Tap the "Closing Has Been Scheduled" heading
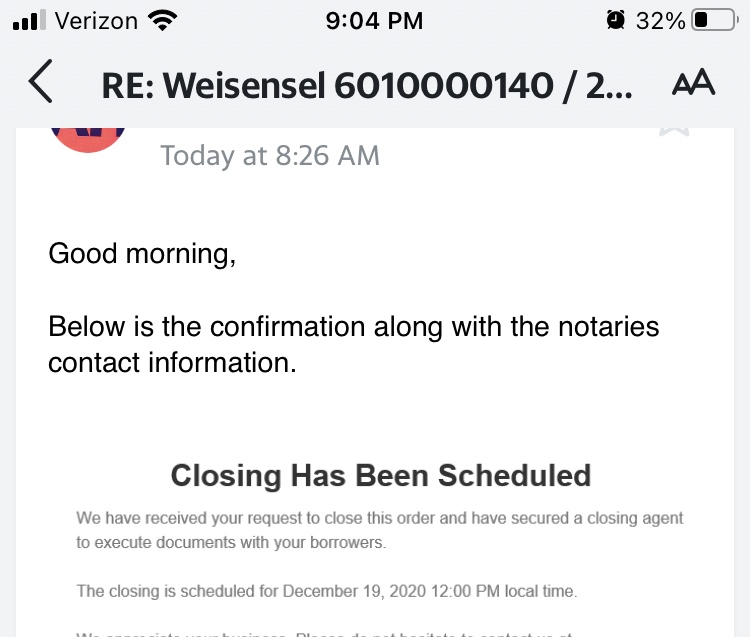750x637 pixels. click(x=381, y=474)
